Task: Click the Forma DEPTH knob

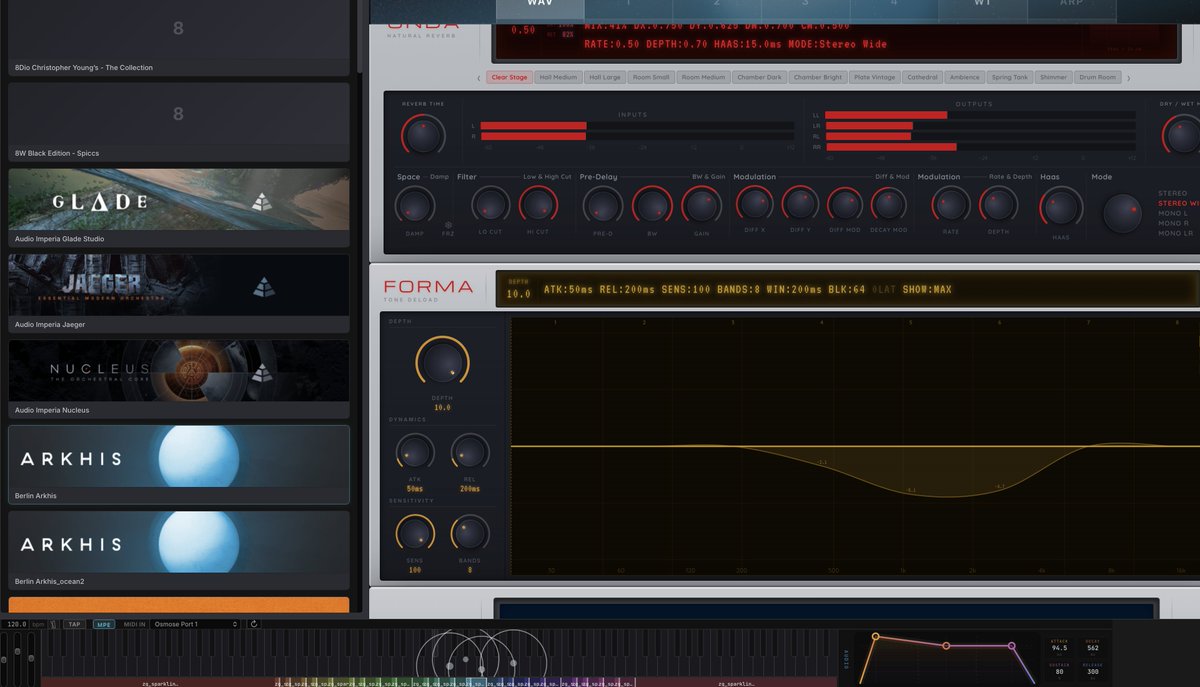Action: click(x=442, y=362)
